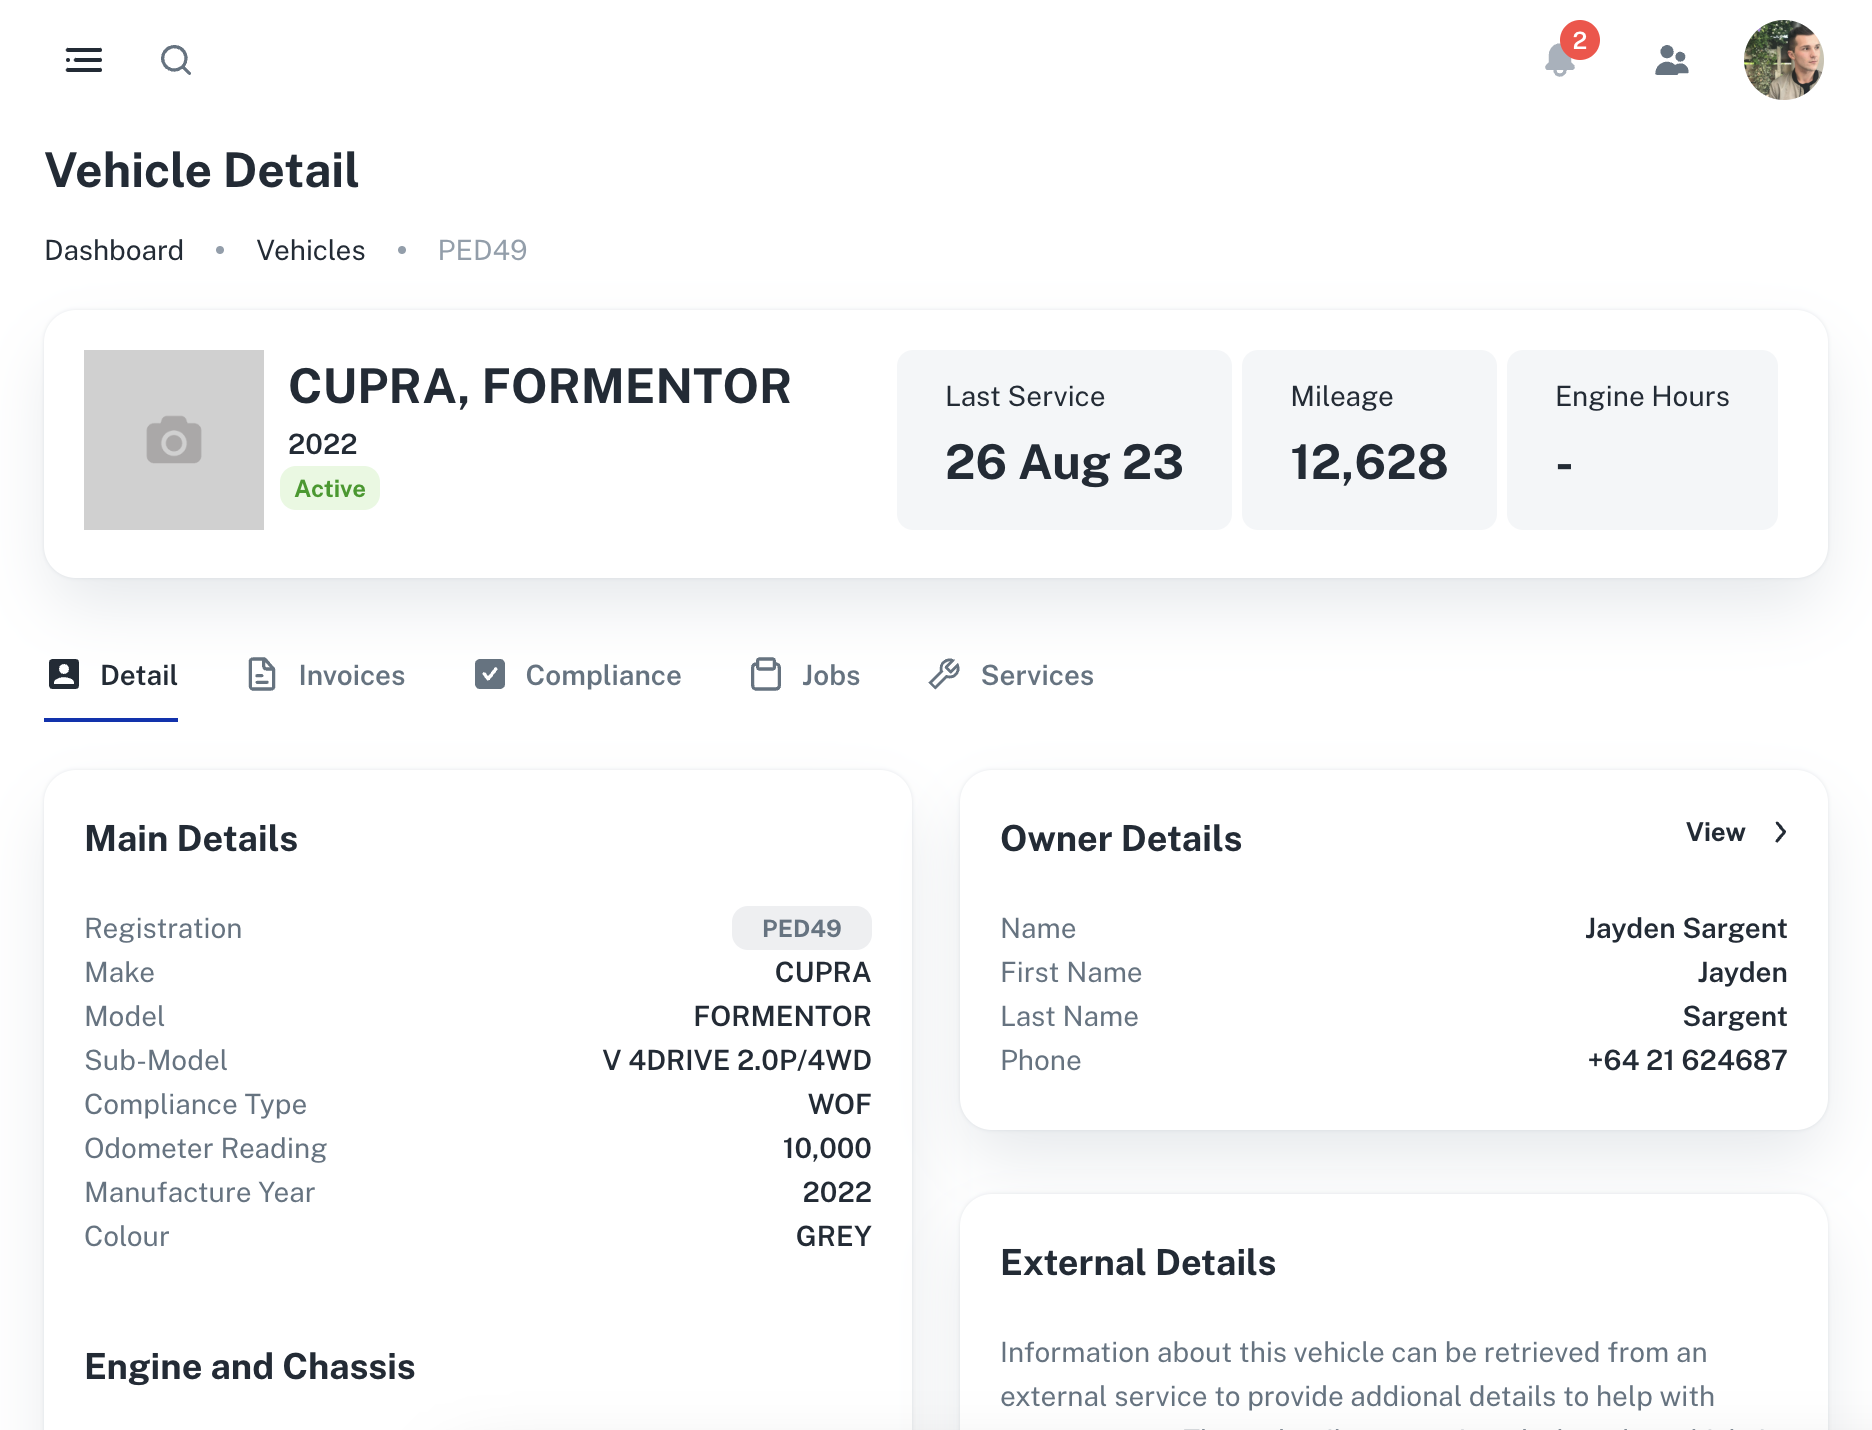Click the search magnifier icon

176,60
